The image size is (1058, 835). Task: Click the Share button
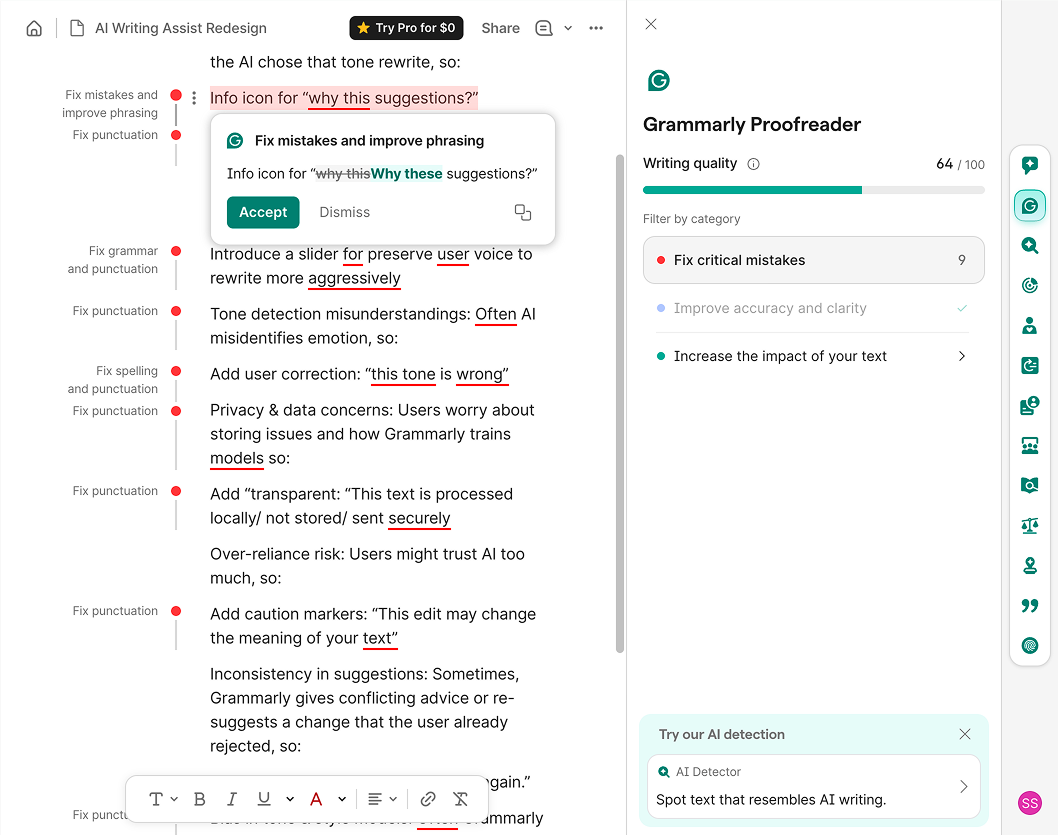(501, 28)
